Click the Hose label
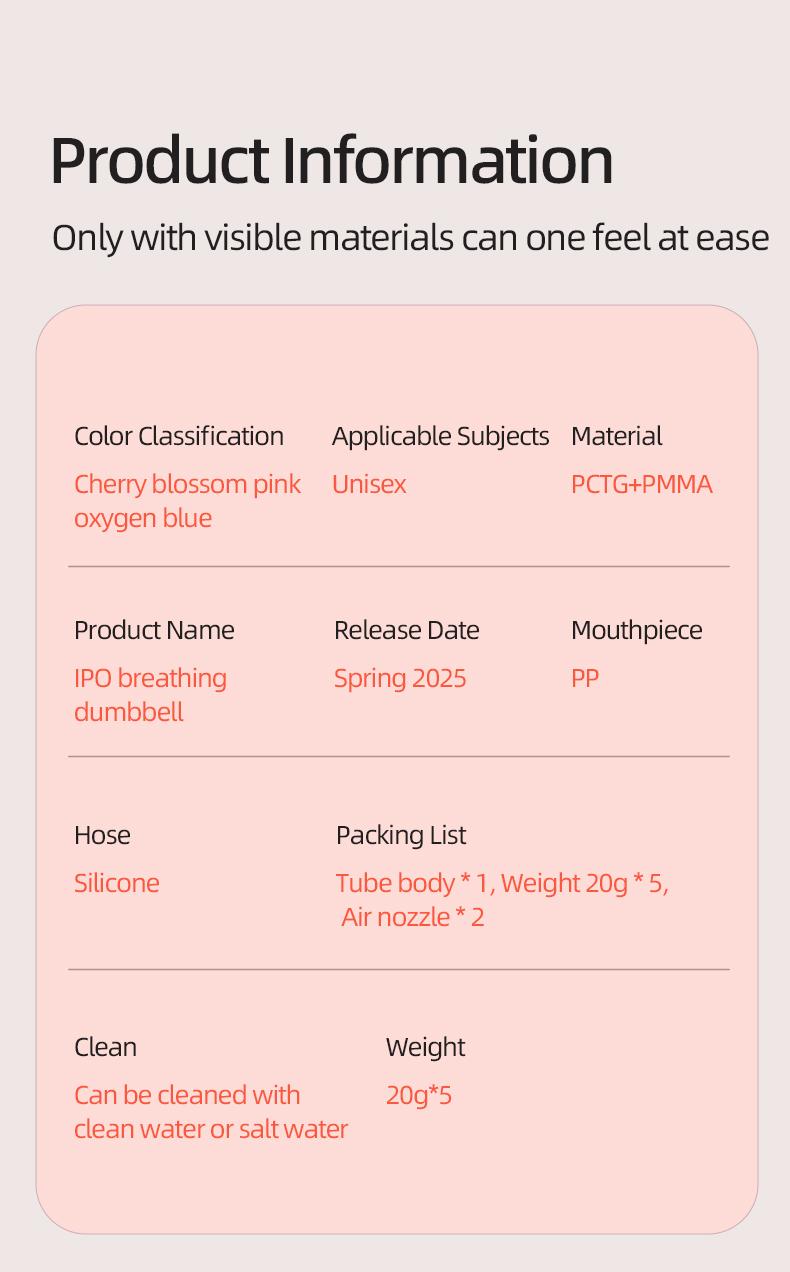Viewport: 790px width, 1272px height. point(102,835)
